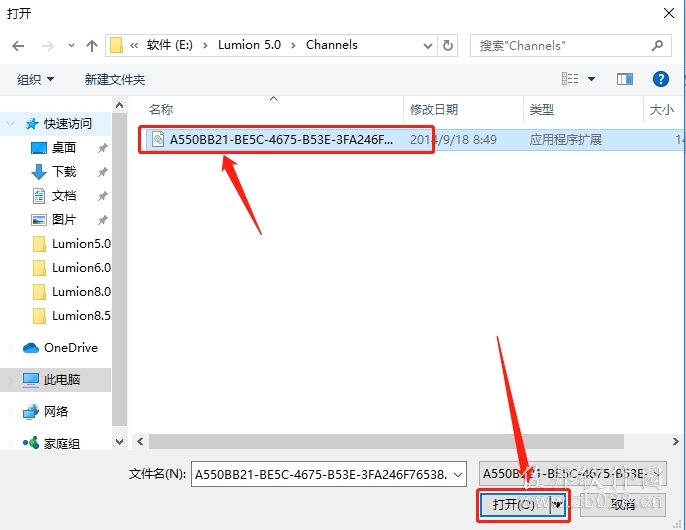Click pin icon next to 图片
Screen dimensions: 686x530
point(102,220)
